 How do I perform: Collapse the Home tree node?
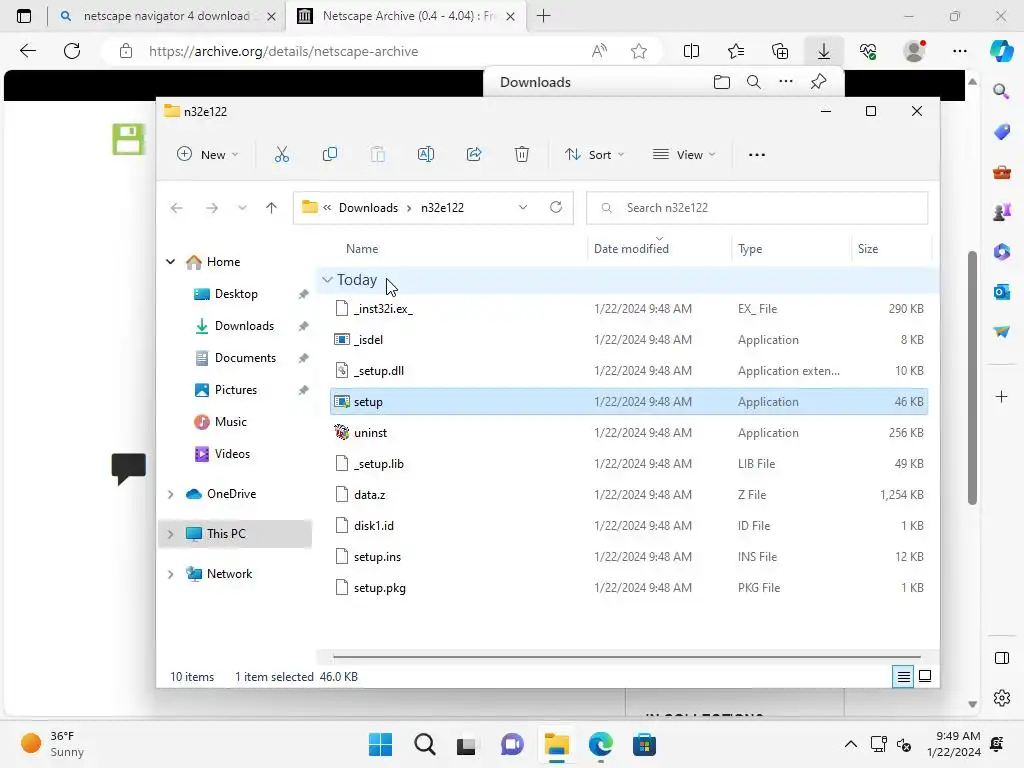click(x=170, y=262)
